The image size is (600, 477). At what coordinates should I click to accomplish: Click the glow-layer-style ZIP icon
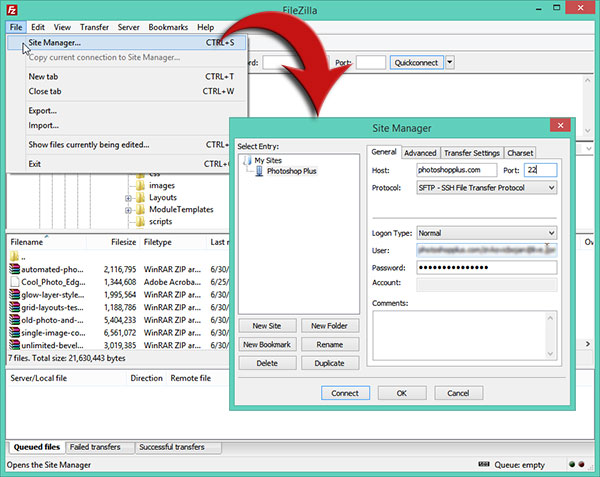(x=14, y=295)
